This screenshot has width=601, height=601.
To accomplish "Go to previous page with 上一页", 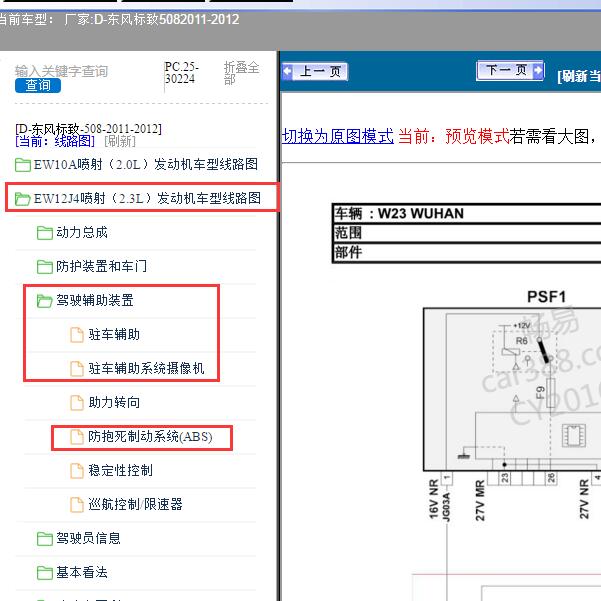I will point(315,71).
